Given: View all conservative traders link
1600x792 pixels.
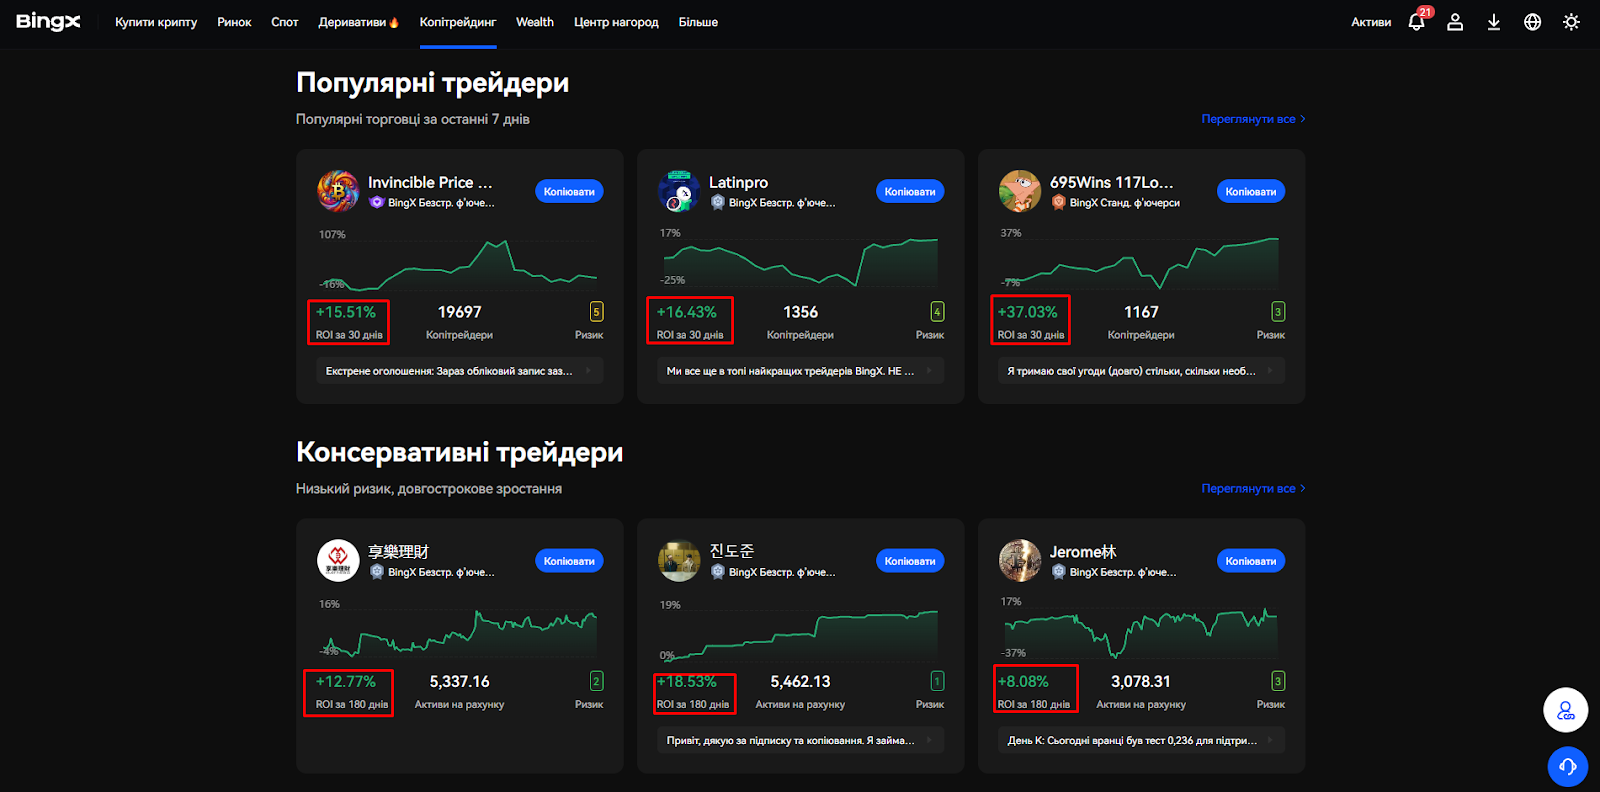Looking at the screenshot, I should tap(1253, 489).
